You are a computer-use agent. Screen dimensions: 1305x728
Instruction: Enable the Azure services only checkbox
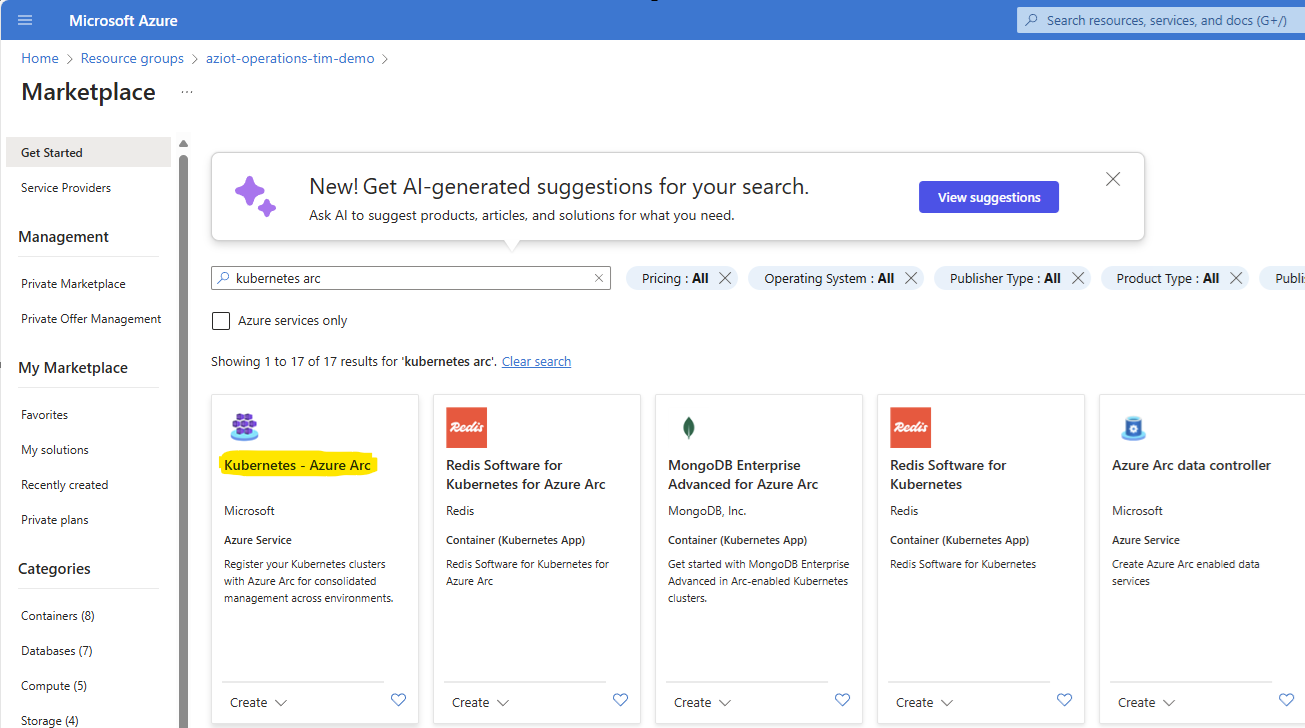(221, 321)
